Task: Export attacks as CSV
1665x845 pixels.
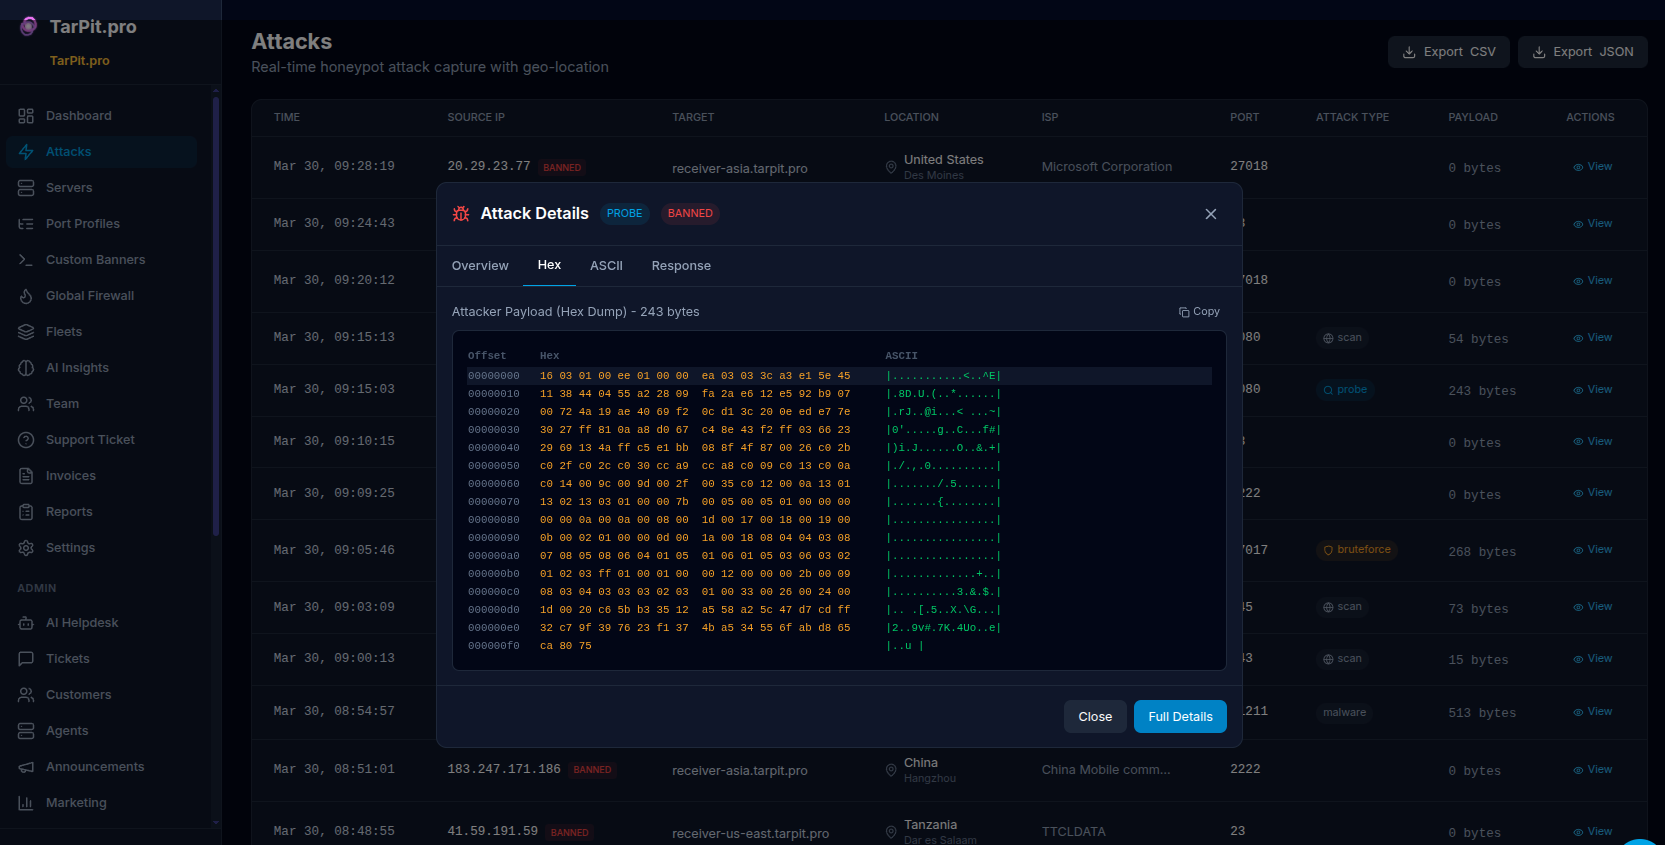Action: (x=1449, y=52)
